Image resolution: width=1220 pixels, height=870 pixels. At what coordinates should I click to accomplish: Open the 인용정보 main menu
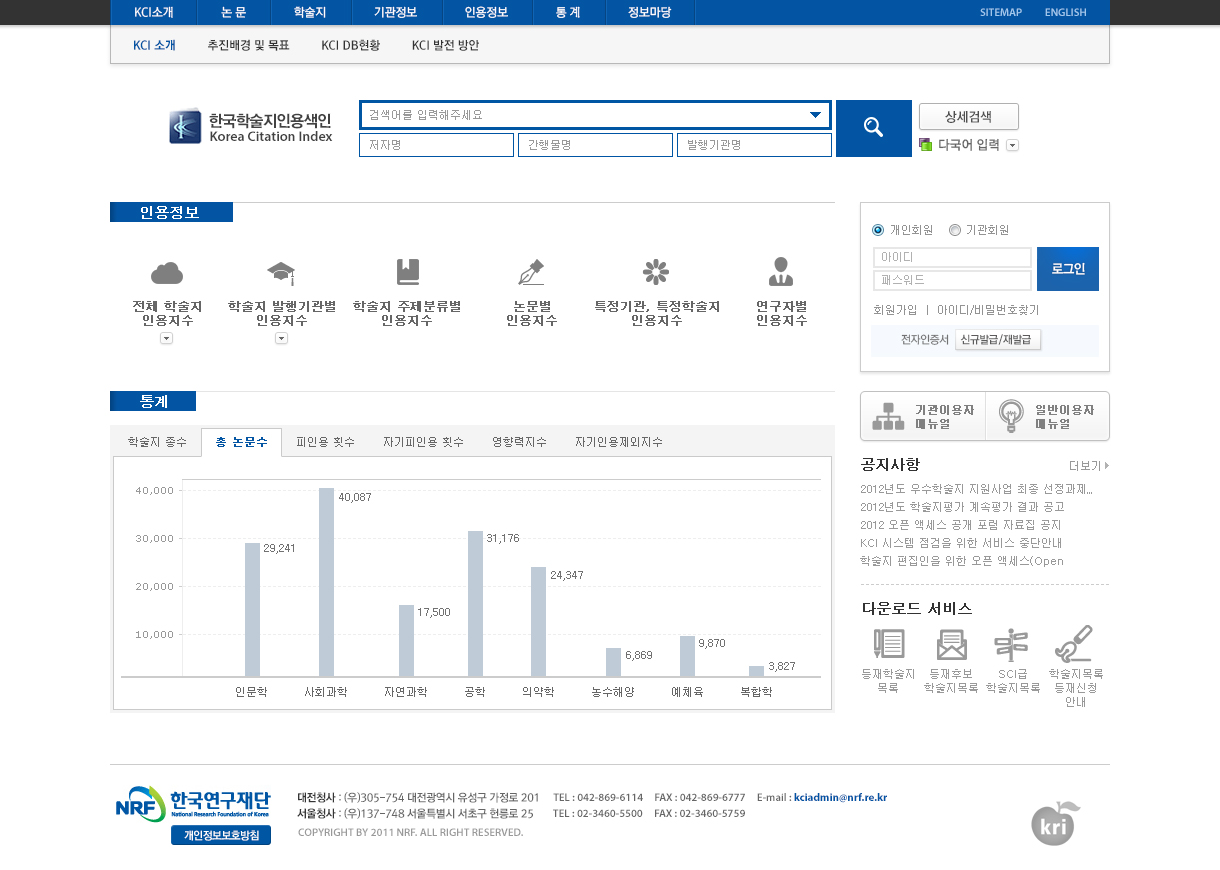(x=486, y=12)
